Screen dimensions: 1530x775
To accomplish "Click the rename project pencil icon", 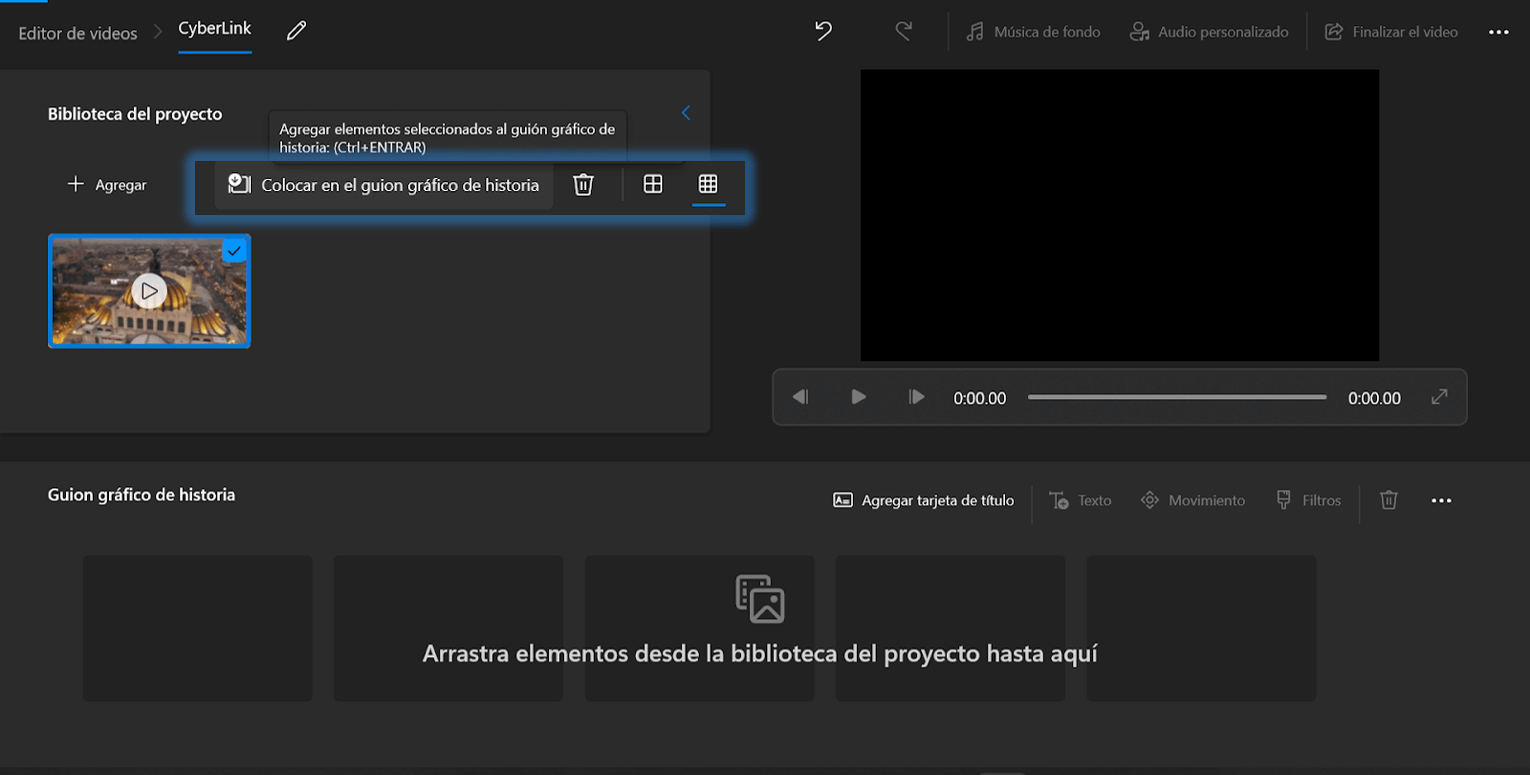I will tap(296, 31).
